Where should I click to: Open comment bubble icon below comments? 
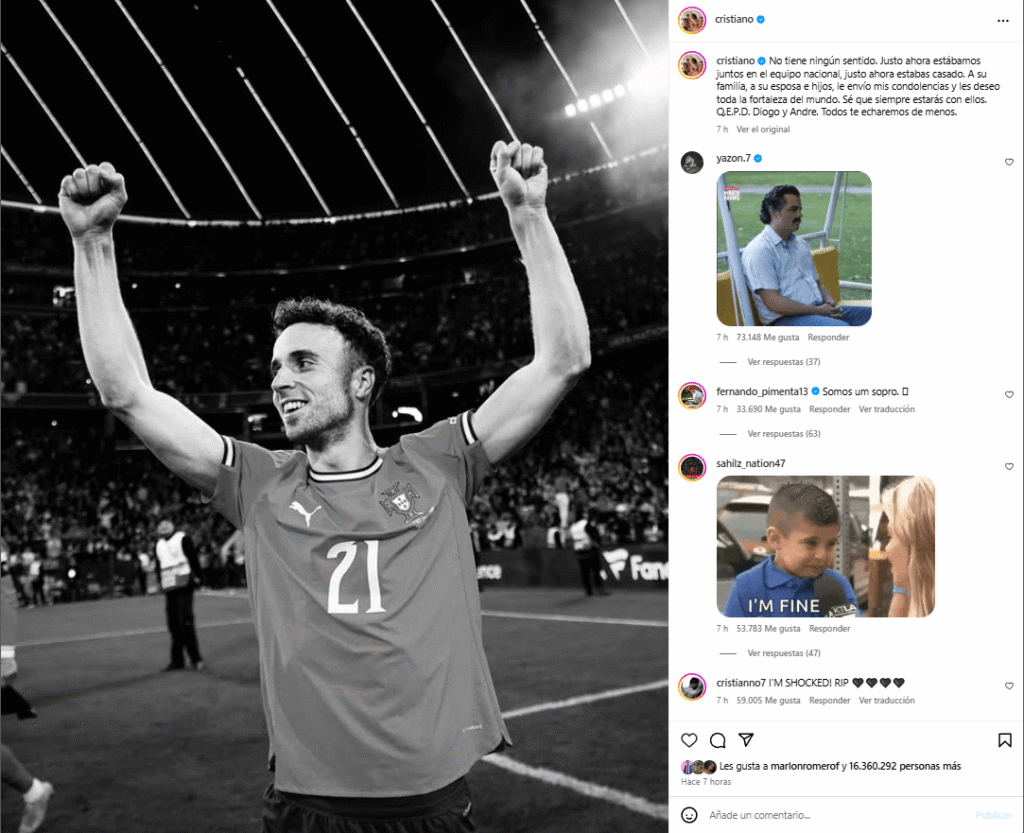tap(718, 740)
